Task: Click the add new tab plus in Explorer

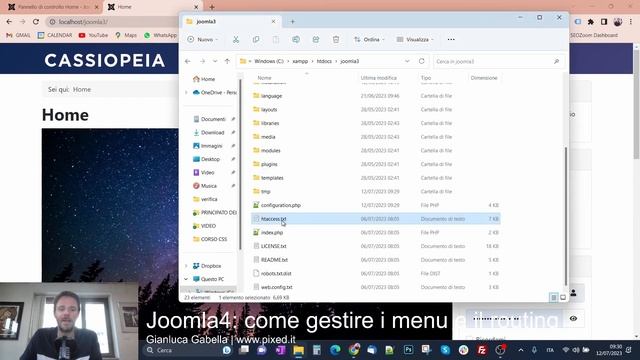Action: click(292, 22)
